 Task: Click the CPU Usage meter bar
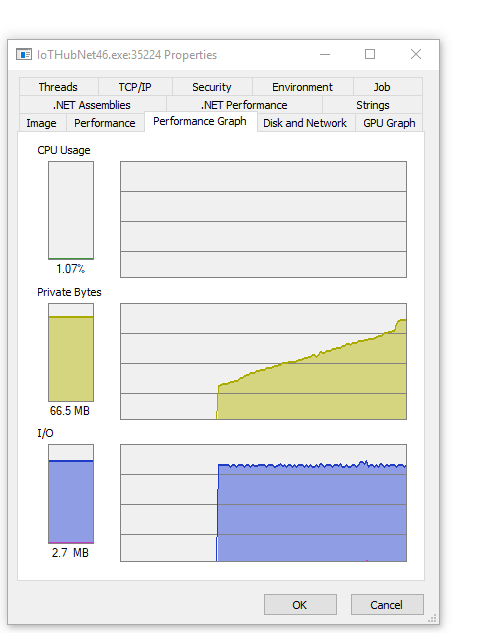click(x=71, y=210)
